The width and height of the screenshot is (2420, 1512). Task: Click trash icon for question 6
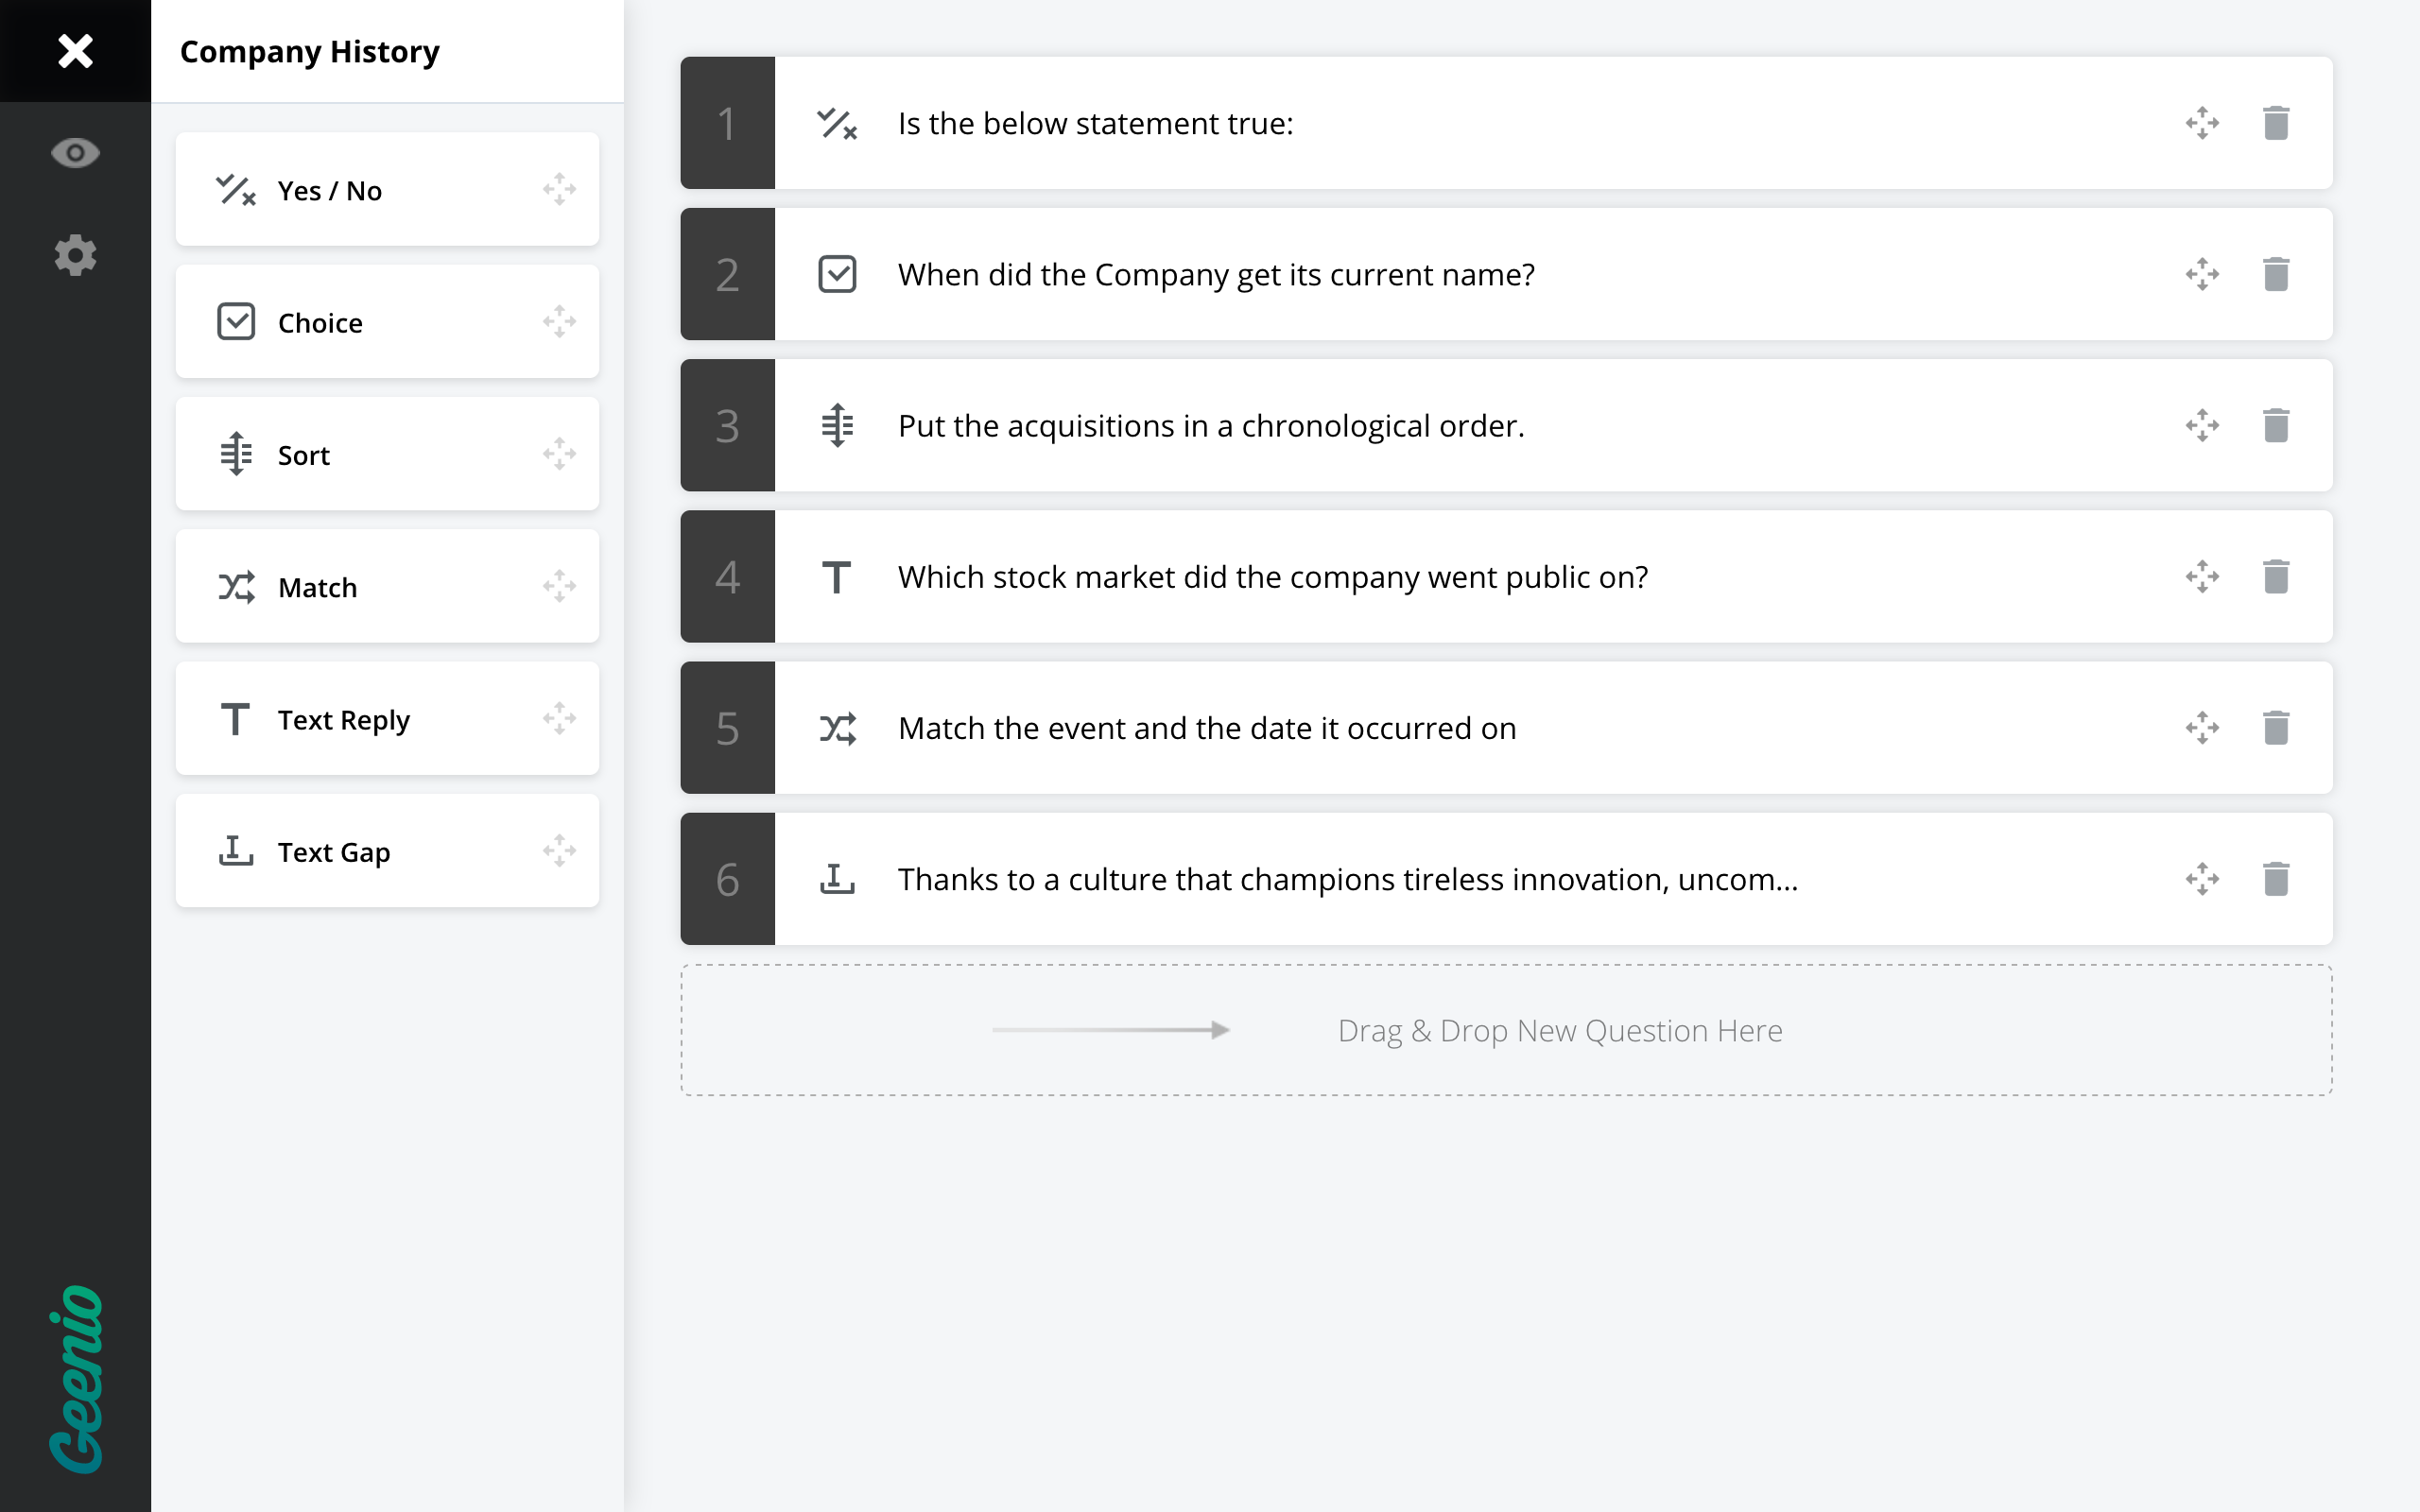[x=2276, y=879]
